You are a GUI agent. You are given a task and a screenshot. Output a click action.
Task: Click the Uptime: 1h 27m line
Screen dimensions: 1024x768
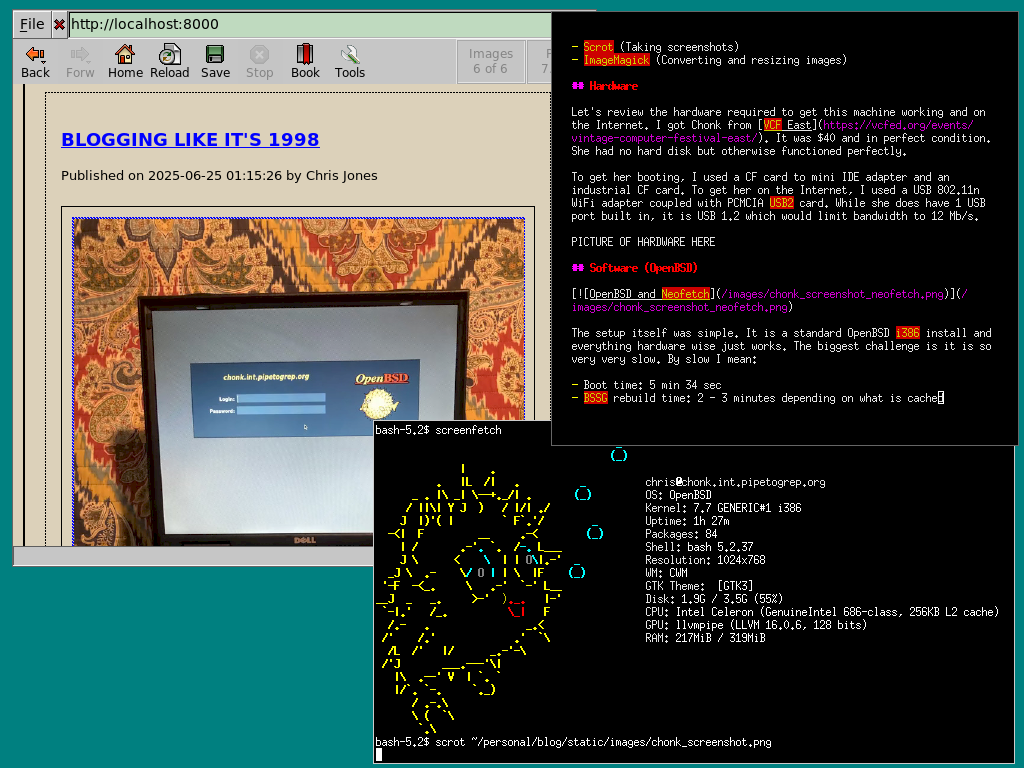[687, 521]
